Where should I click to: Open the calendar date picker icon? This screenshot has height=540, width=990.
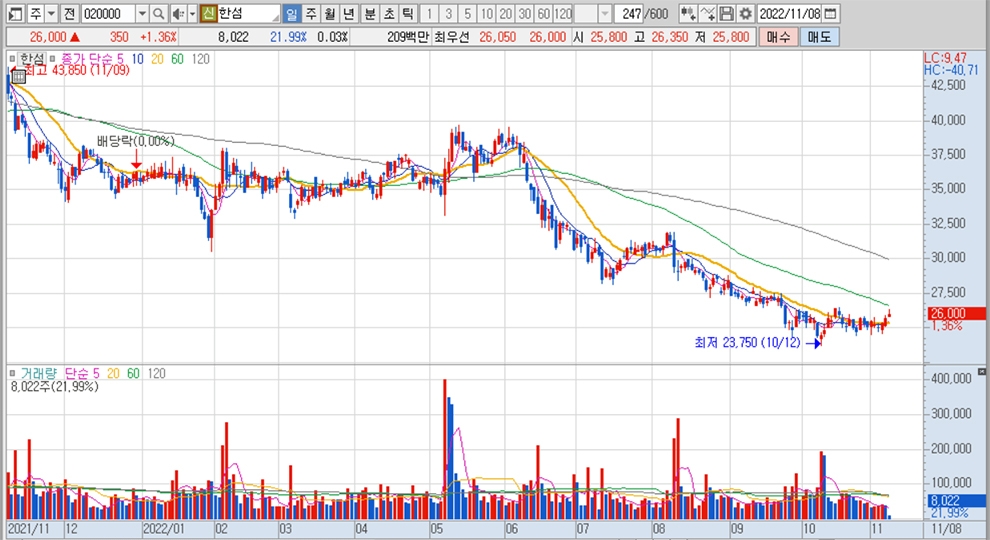[831, 13]
